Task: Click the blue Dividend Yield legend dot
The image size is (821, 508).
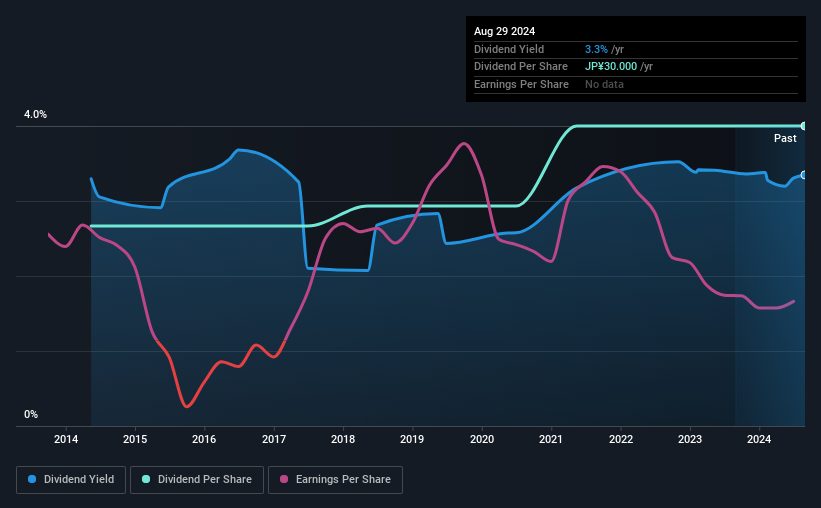Action: (x=32, y=479)
